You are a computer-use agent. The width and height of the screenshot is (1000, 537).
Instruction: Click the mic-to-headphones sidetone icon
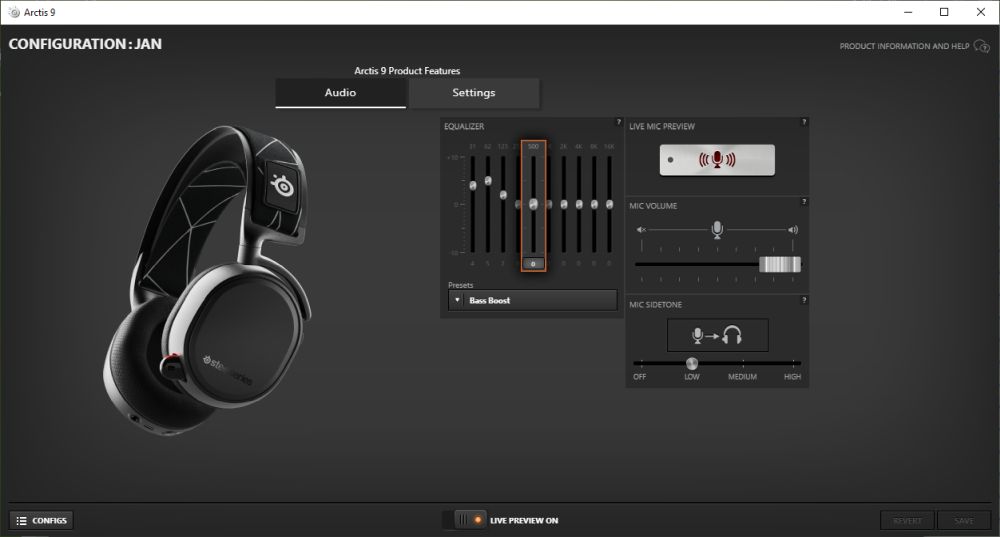click(717, 335)
